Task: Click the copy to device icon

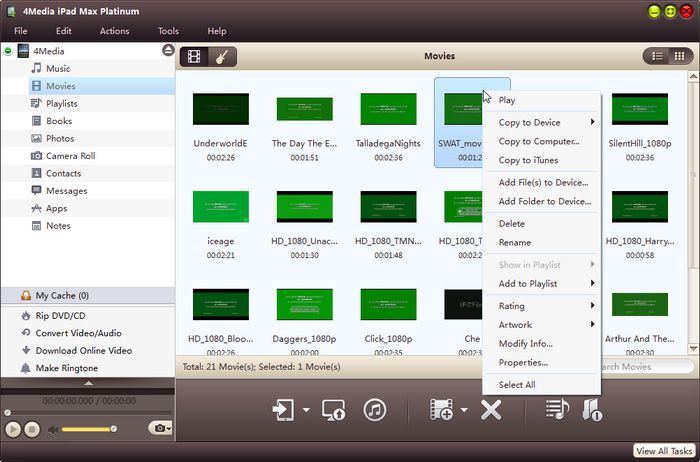Action: click(x=283, y=409)
